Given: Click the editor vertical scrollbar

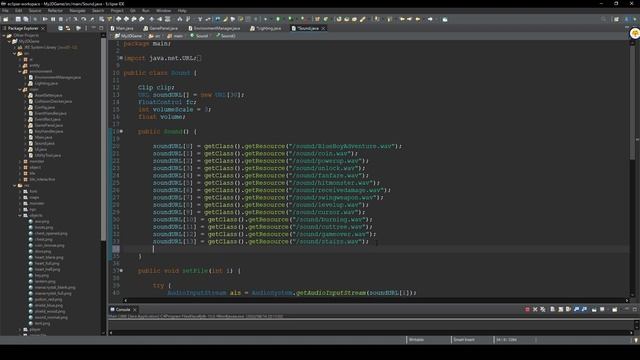Looking at the screenshot, I should point(632,102).
